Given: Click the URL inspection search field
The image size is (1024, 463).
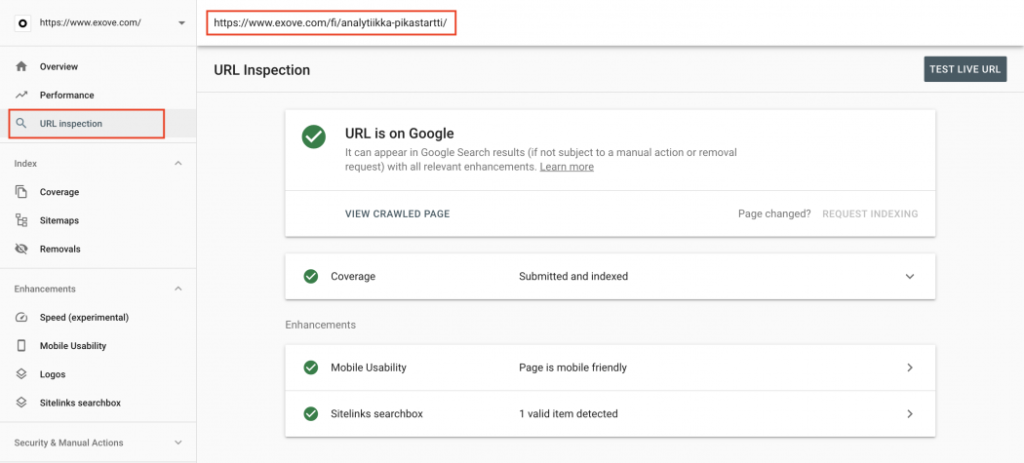Looking at the screenshot, I should tap(330, 23).
